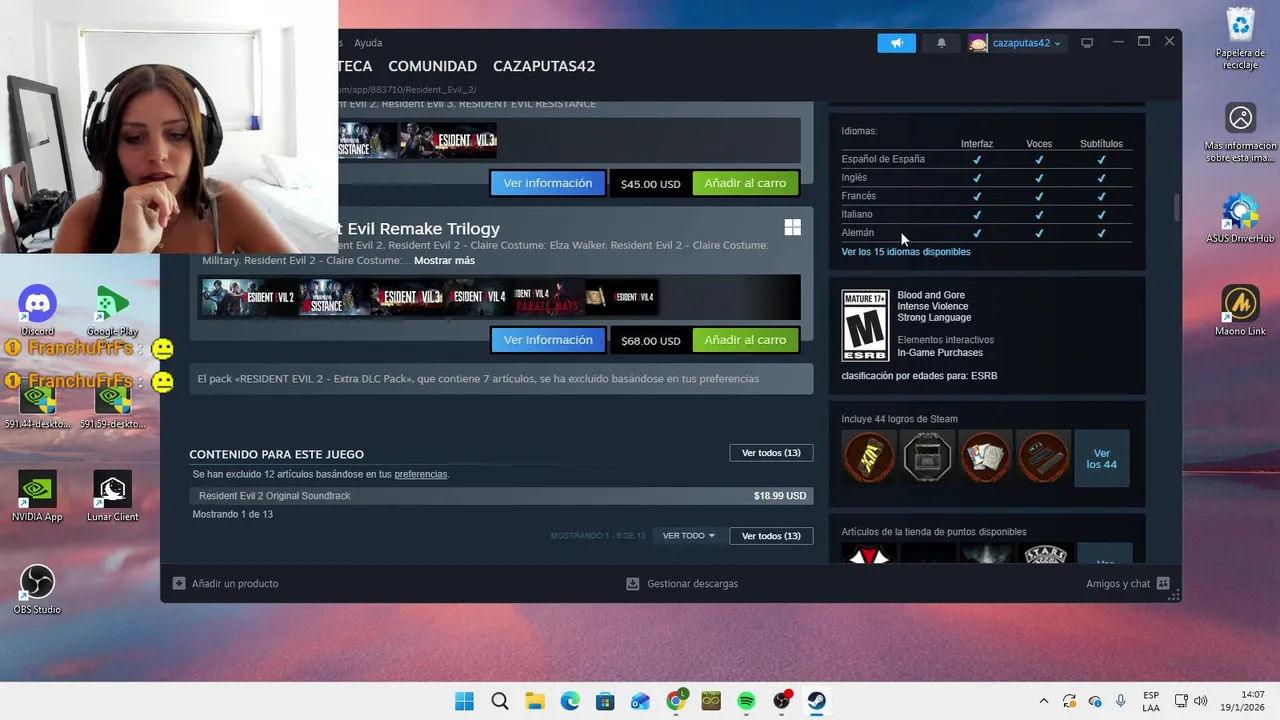Open Ver los 44 achievements button
Viewport: 1280px width, 720px height.
click(1101, 458)
